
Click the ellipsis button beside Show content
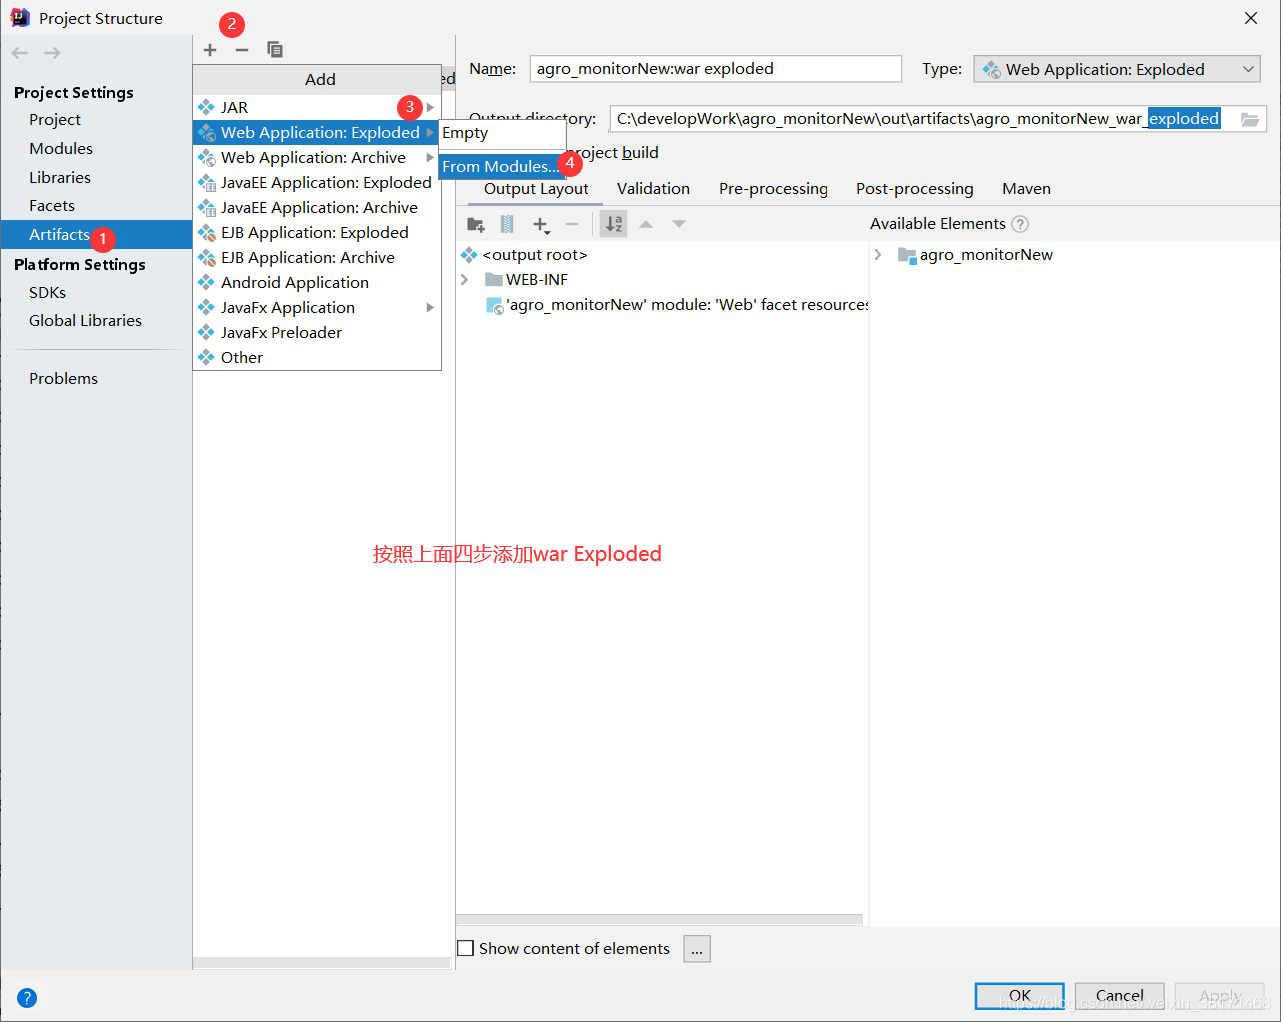click(697, 949)
